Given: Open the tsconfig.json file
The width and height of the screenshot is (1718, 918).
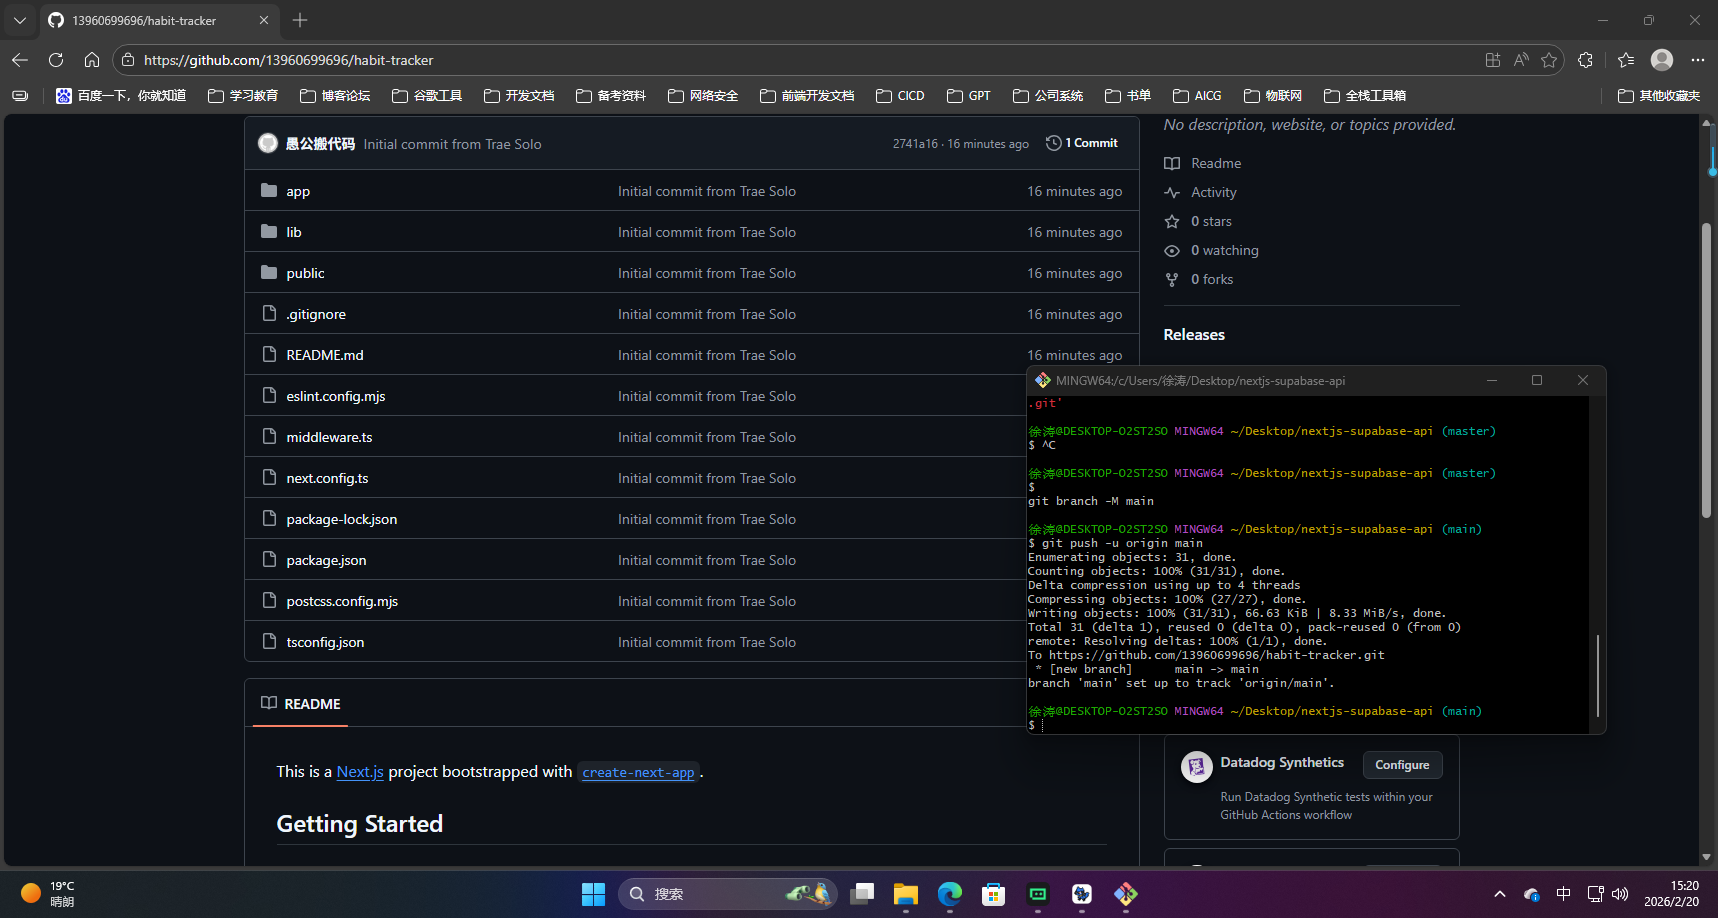Looking at the screenshot, I should [325, 642].
